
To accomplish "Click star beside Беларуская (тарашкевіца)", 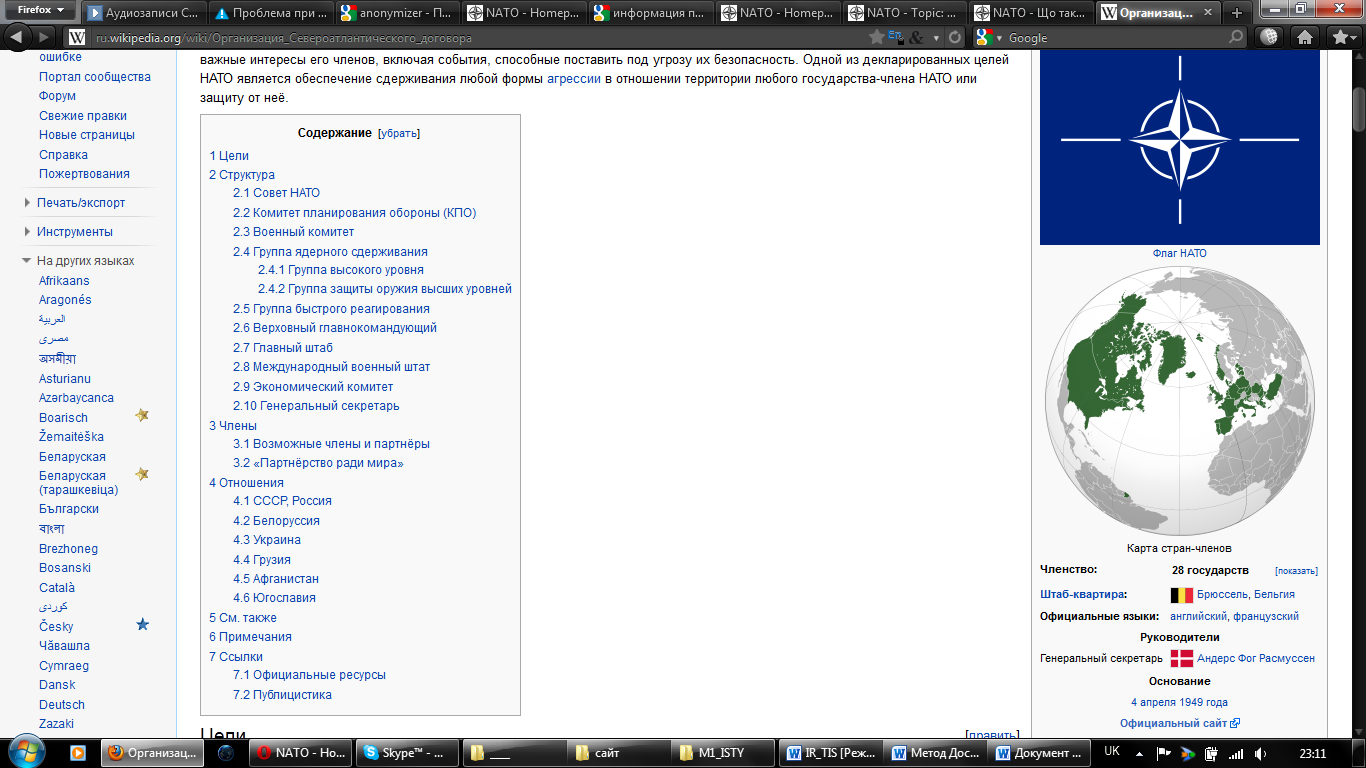I will coord(142,474).
